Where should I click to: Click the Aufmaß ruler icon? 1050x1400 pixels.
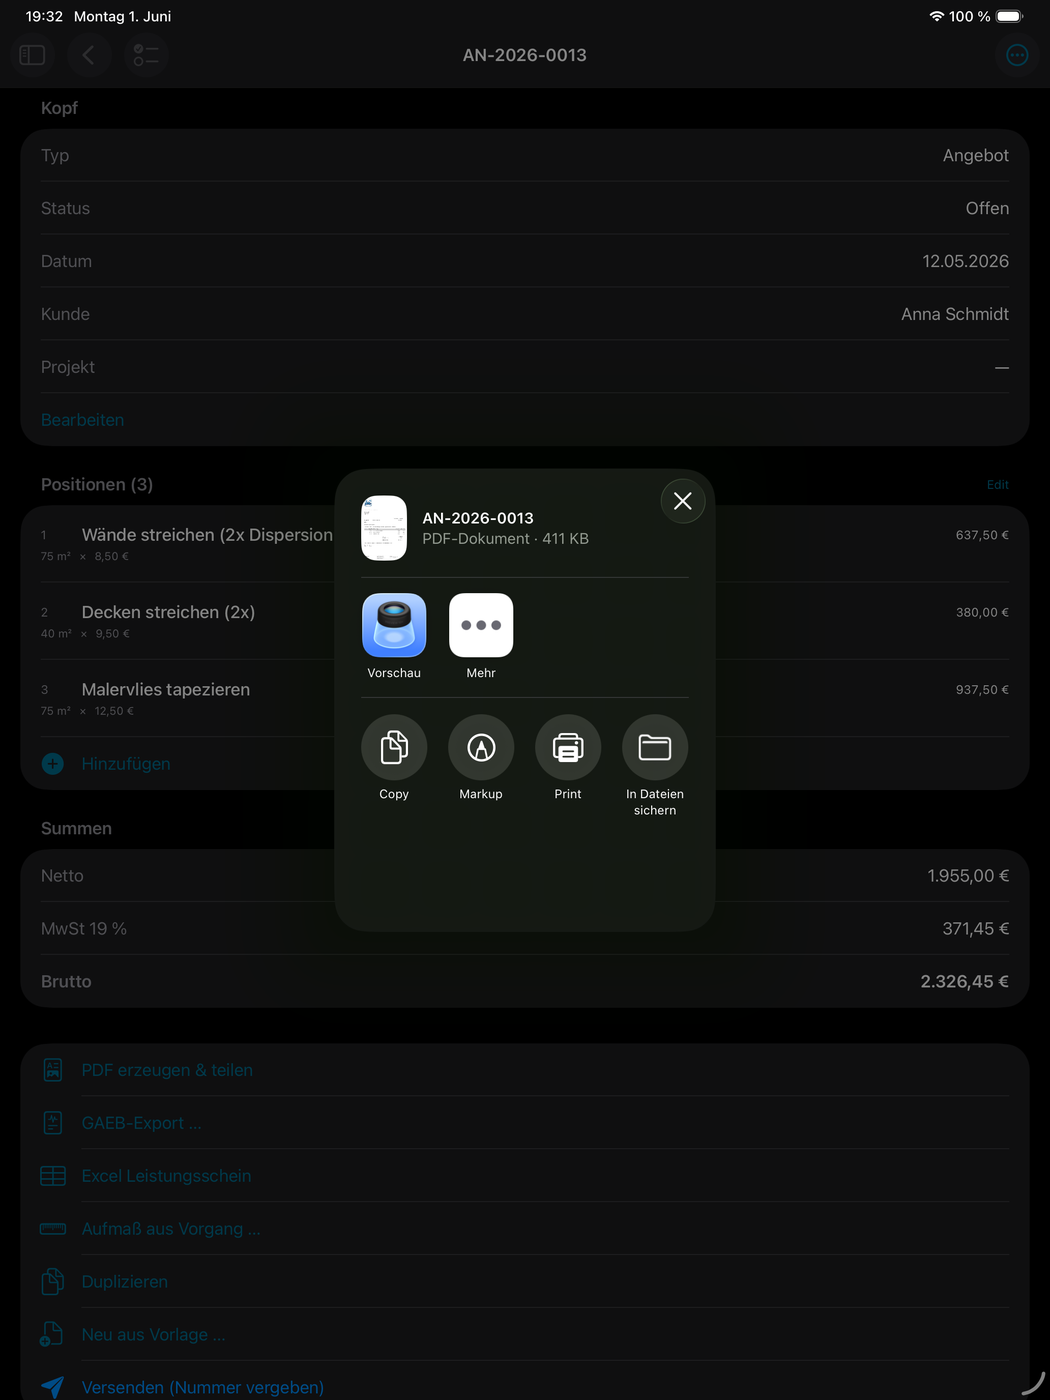[x=53, y=1229]
